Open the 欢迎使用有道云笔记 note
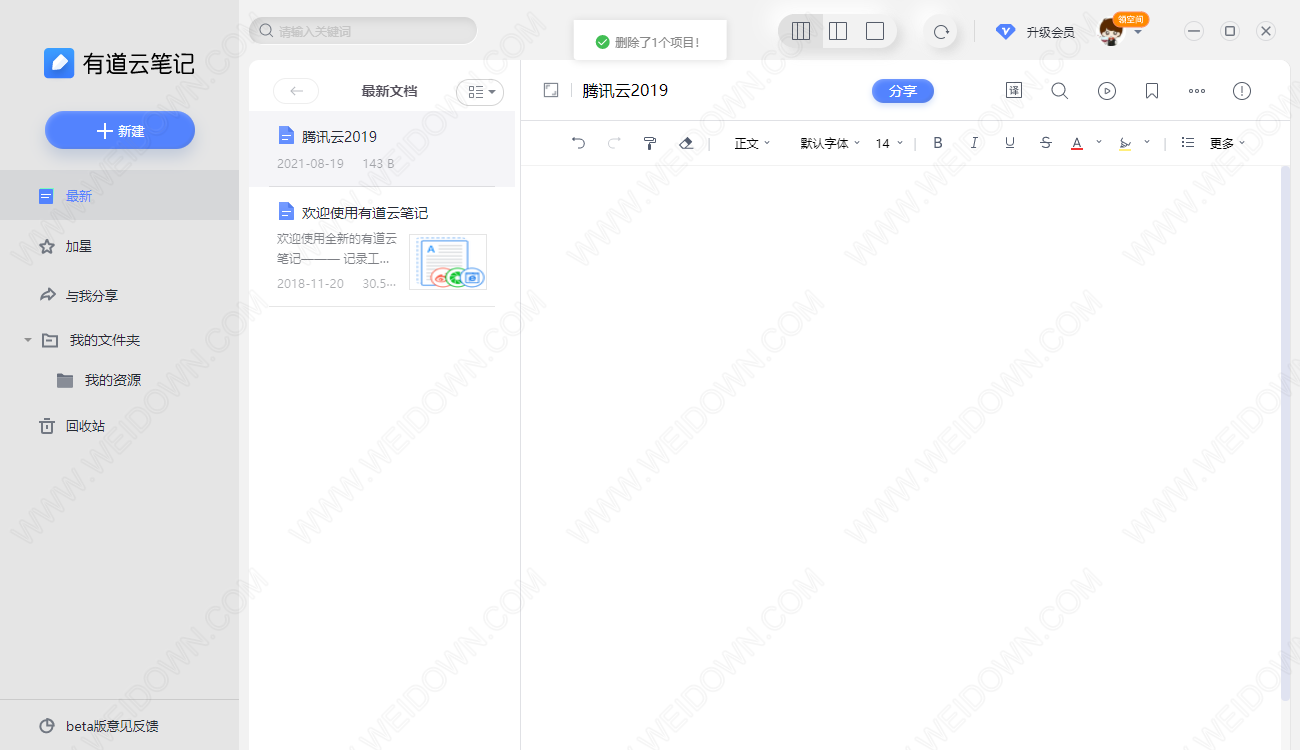Image resolution: width=1300 pixels, height=750 pixels. click(382, 248)
